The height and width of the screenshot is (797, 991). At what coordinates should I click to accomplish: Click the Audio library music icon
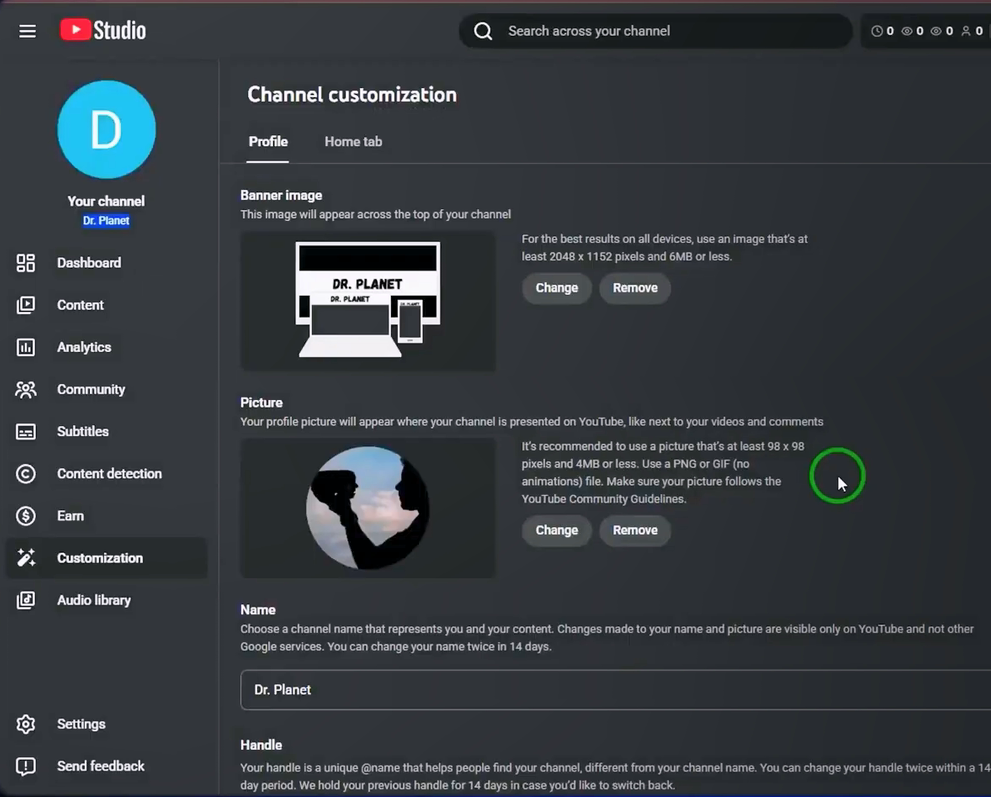coord(26,600)
